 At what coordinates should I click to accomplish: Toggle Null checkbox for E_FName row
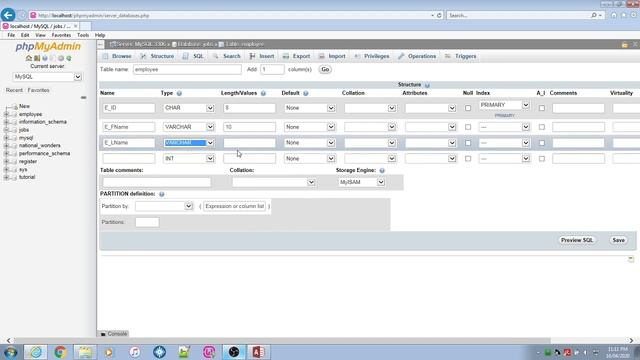[x=468, y=127]
